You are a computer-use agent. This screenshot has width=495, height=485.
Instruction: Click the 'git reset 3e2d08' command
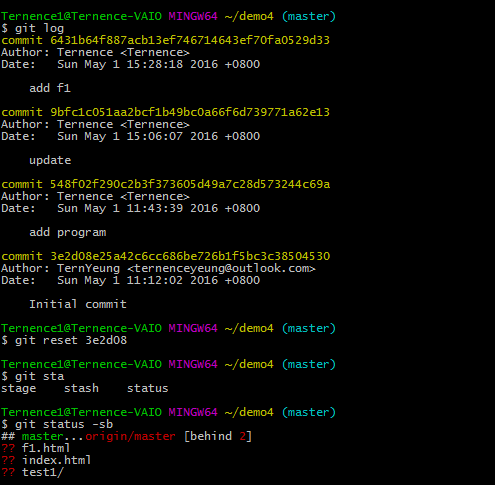[x=64, y=340]
